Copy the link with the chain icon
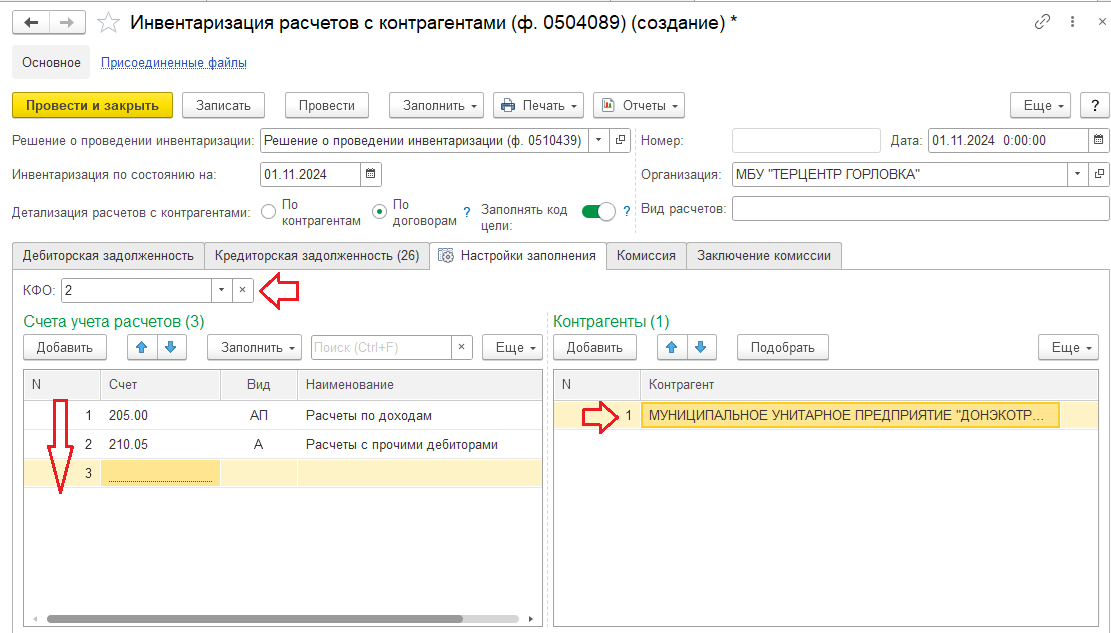 pos(1042,22)
